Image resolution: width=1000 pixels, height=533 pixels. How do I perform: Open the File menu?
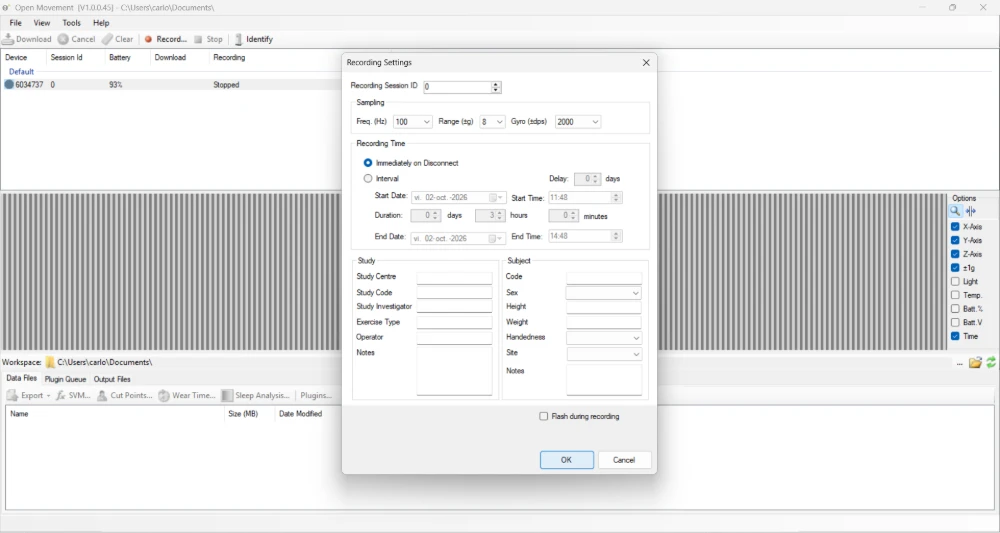click(15, 23)
